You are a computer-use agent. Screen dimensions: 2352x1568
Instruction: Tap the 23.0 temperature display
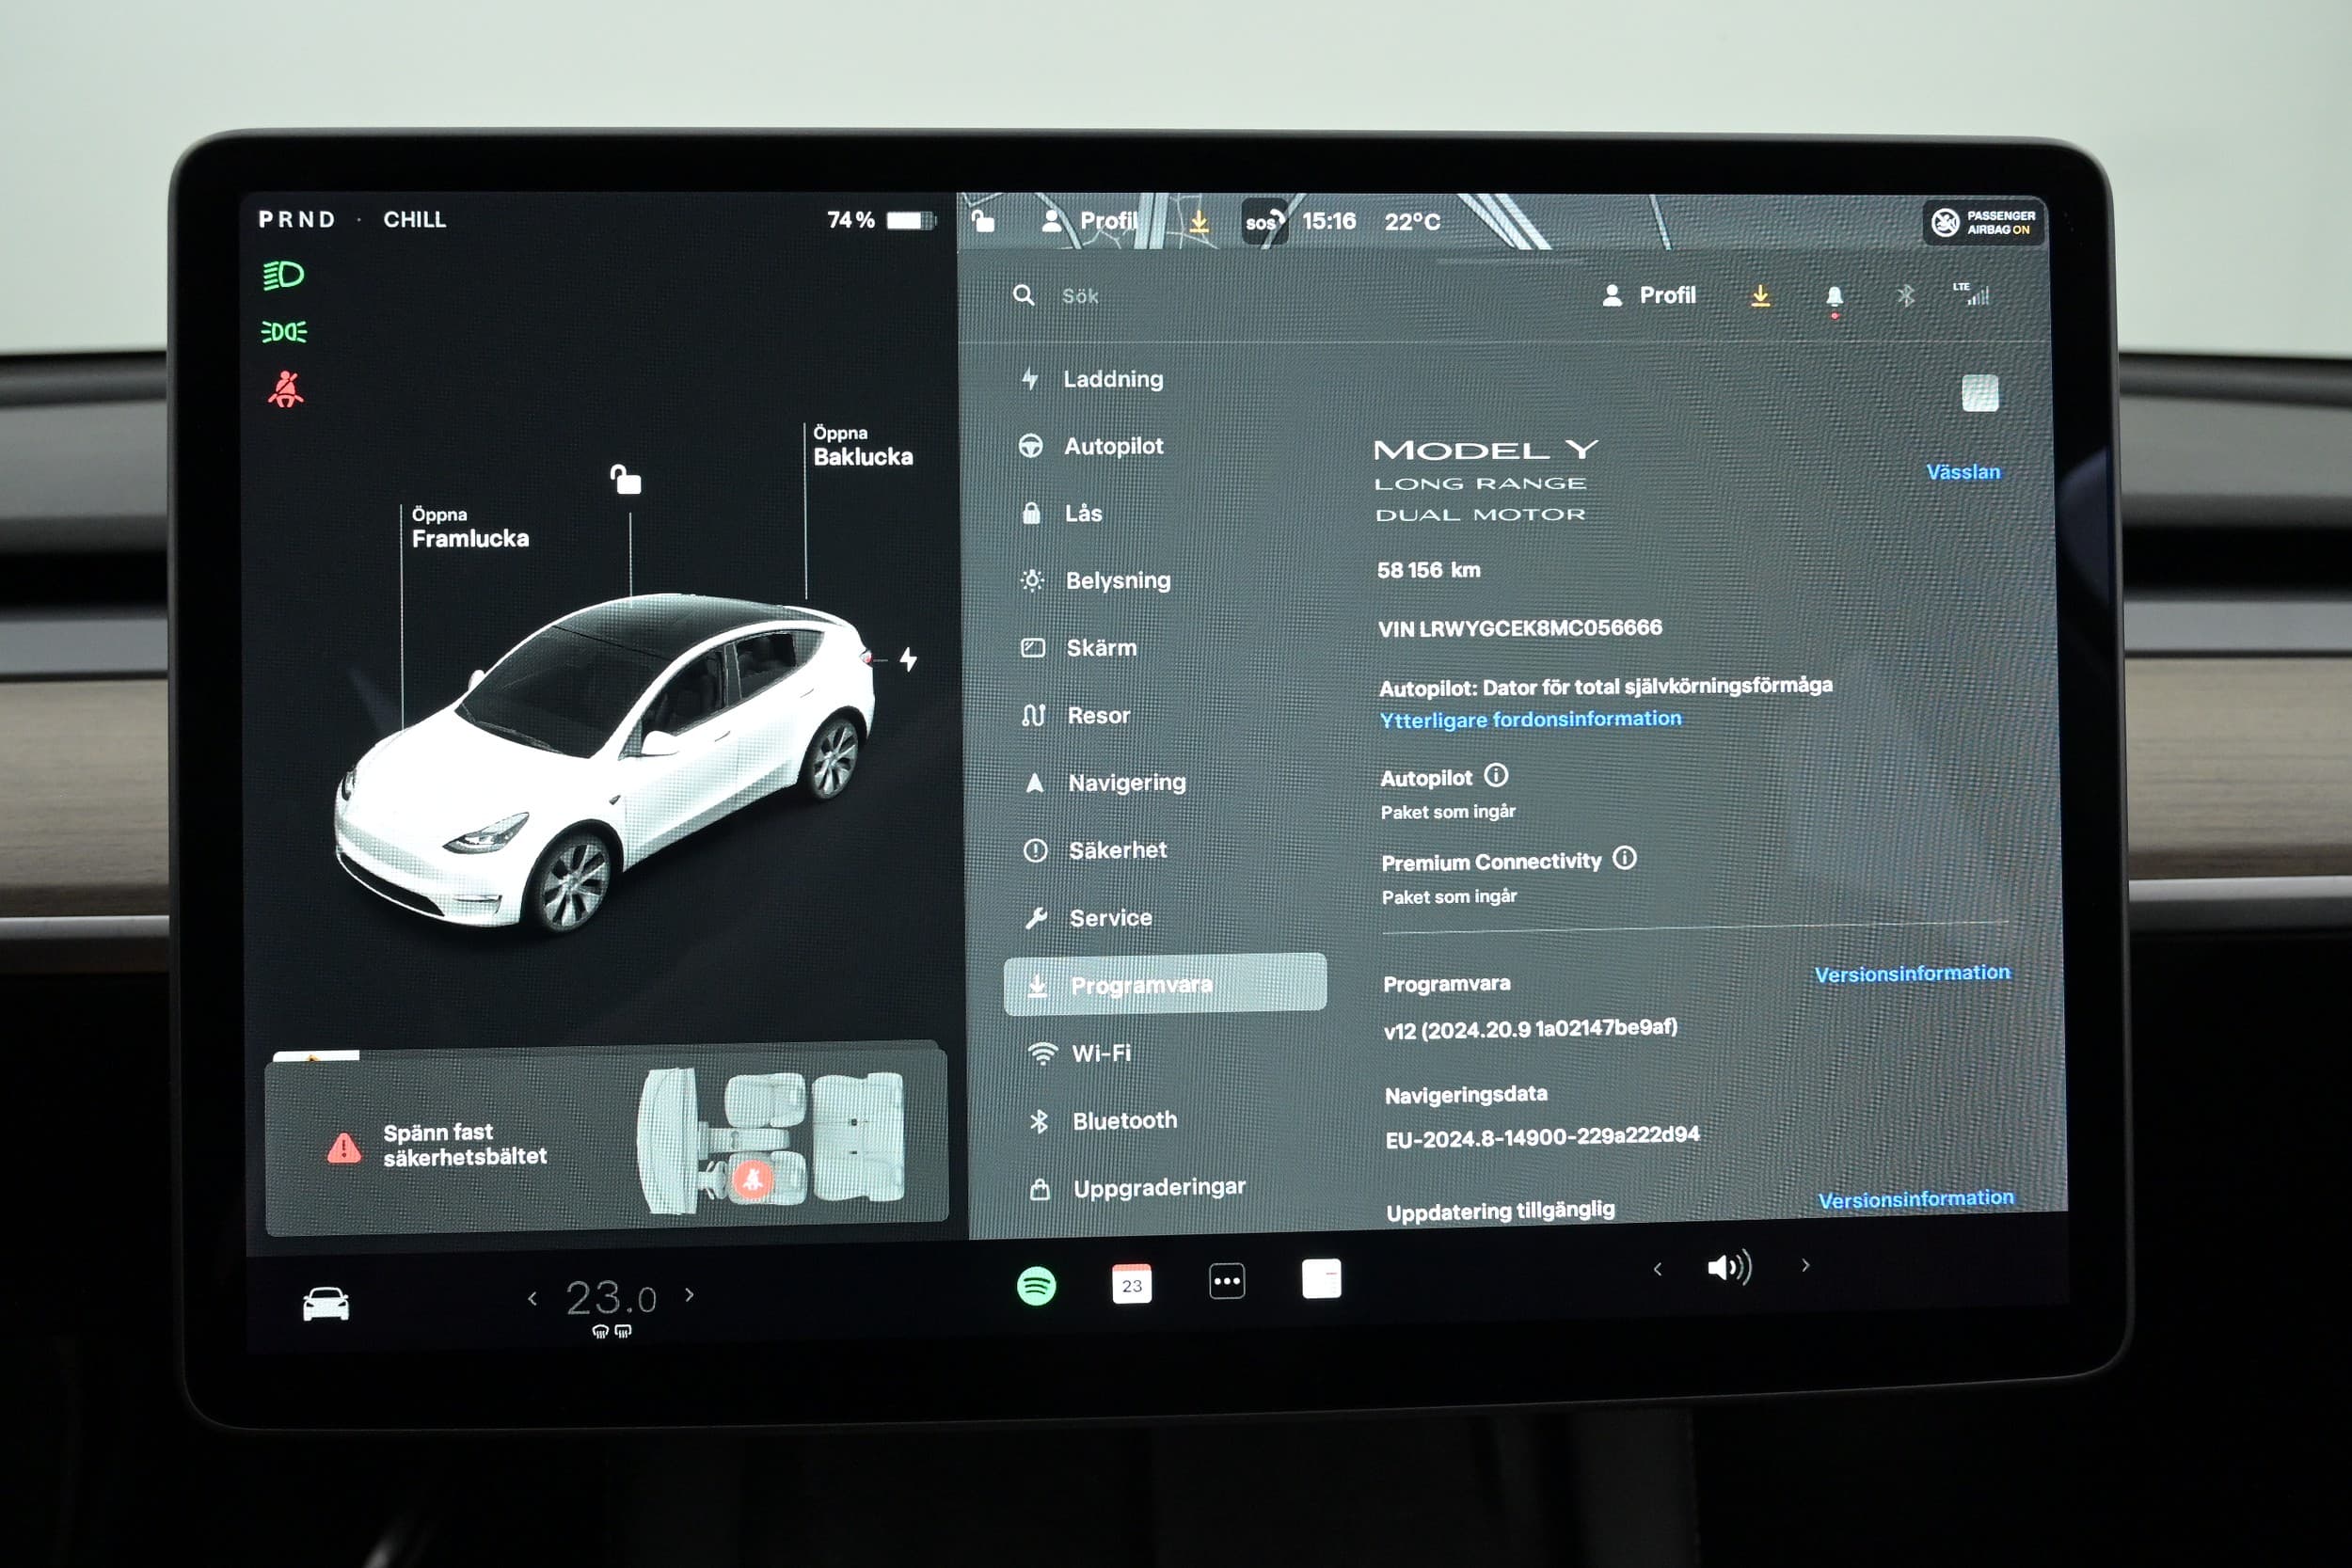click(x=611, y=1298)
